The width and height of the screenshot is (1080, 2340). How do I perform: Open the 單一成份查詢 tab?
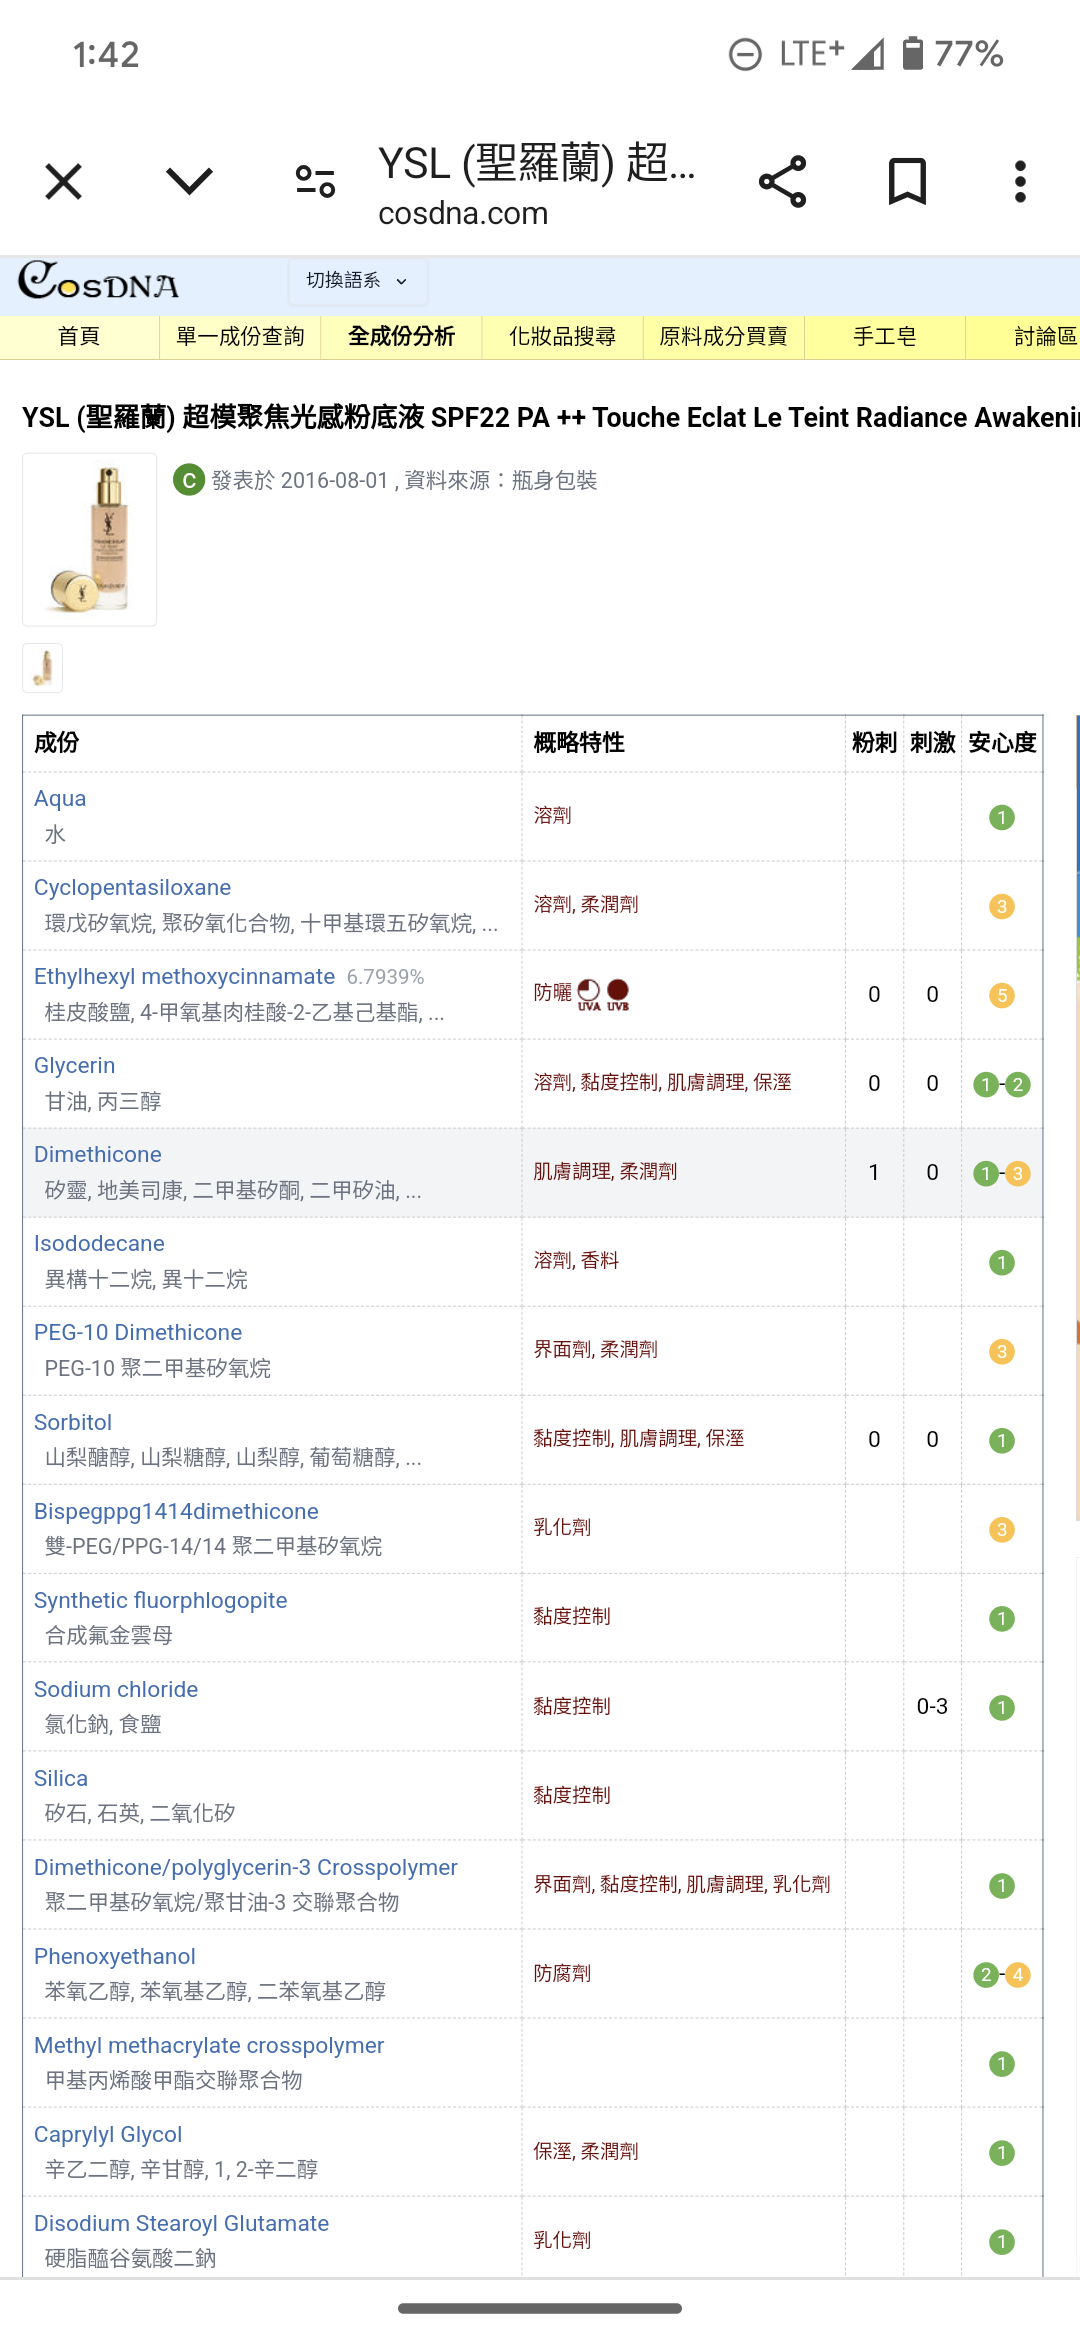click(240, 337)
